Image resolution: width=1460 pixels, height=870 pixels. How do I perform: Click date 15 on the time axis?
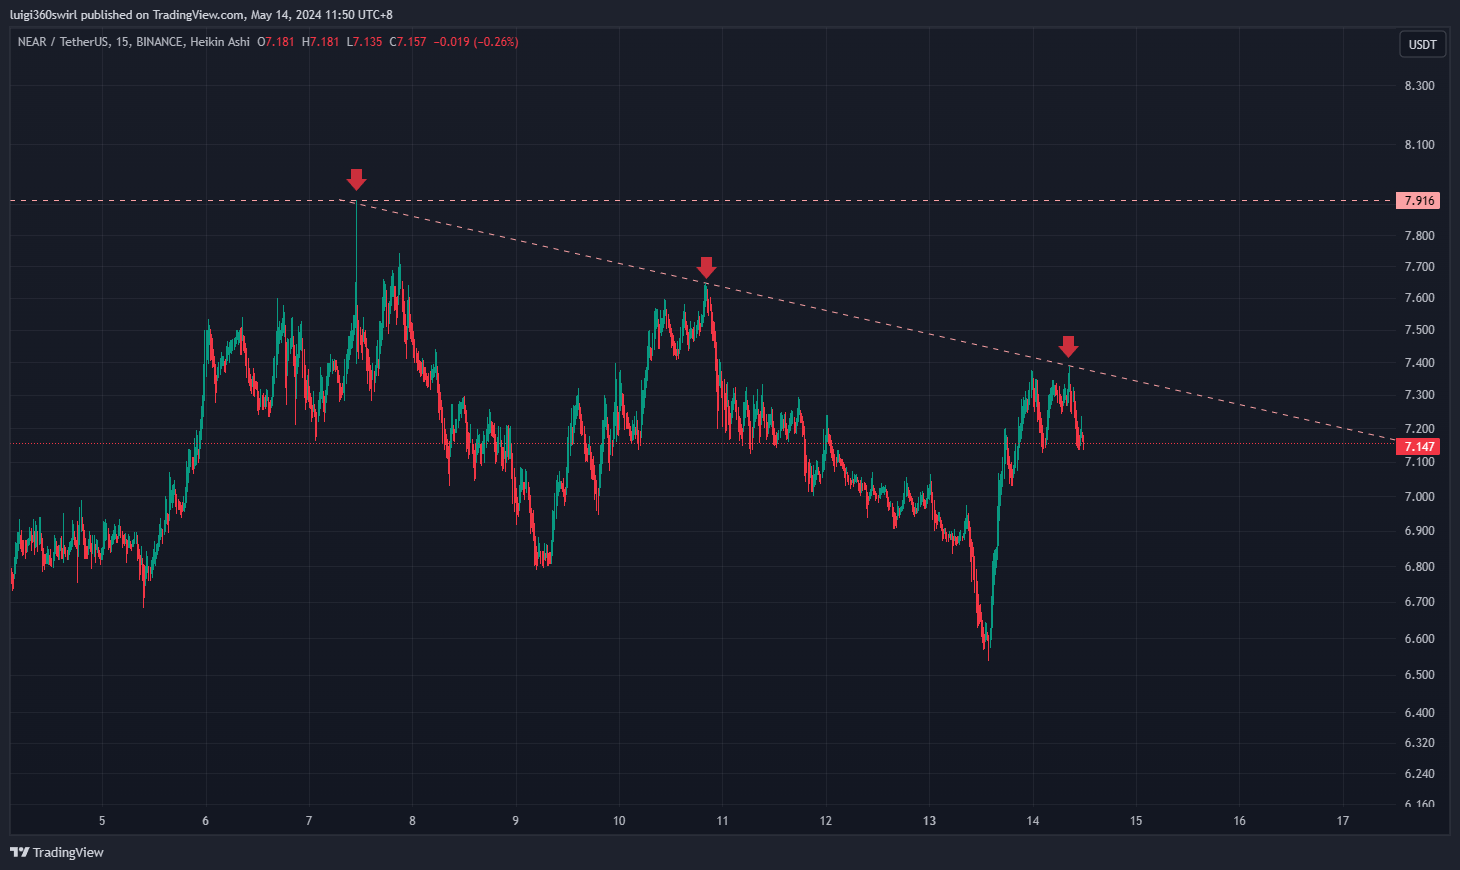coord(1136,821)
